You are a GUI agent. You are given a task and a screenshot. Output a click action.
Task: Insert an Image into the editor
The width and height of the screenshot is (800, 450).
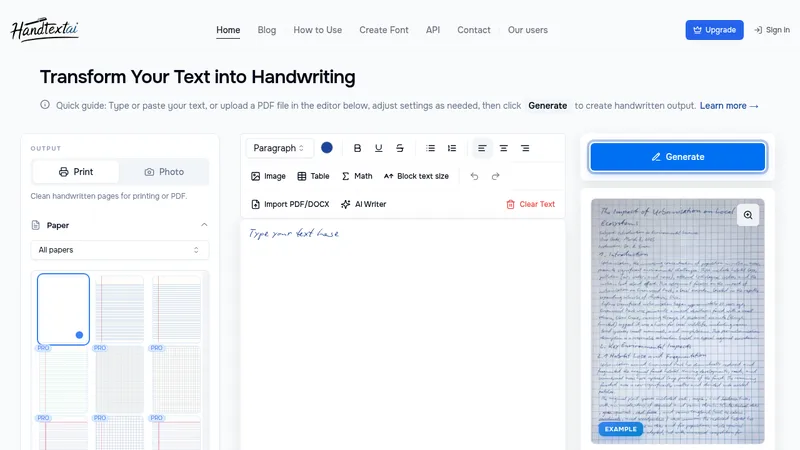(268, 176)
